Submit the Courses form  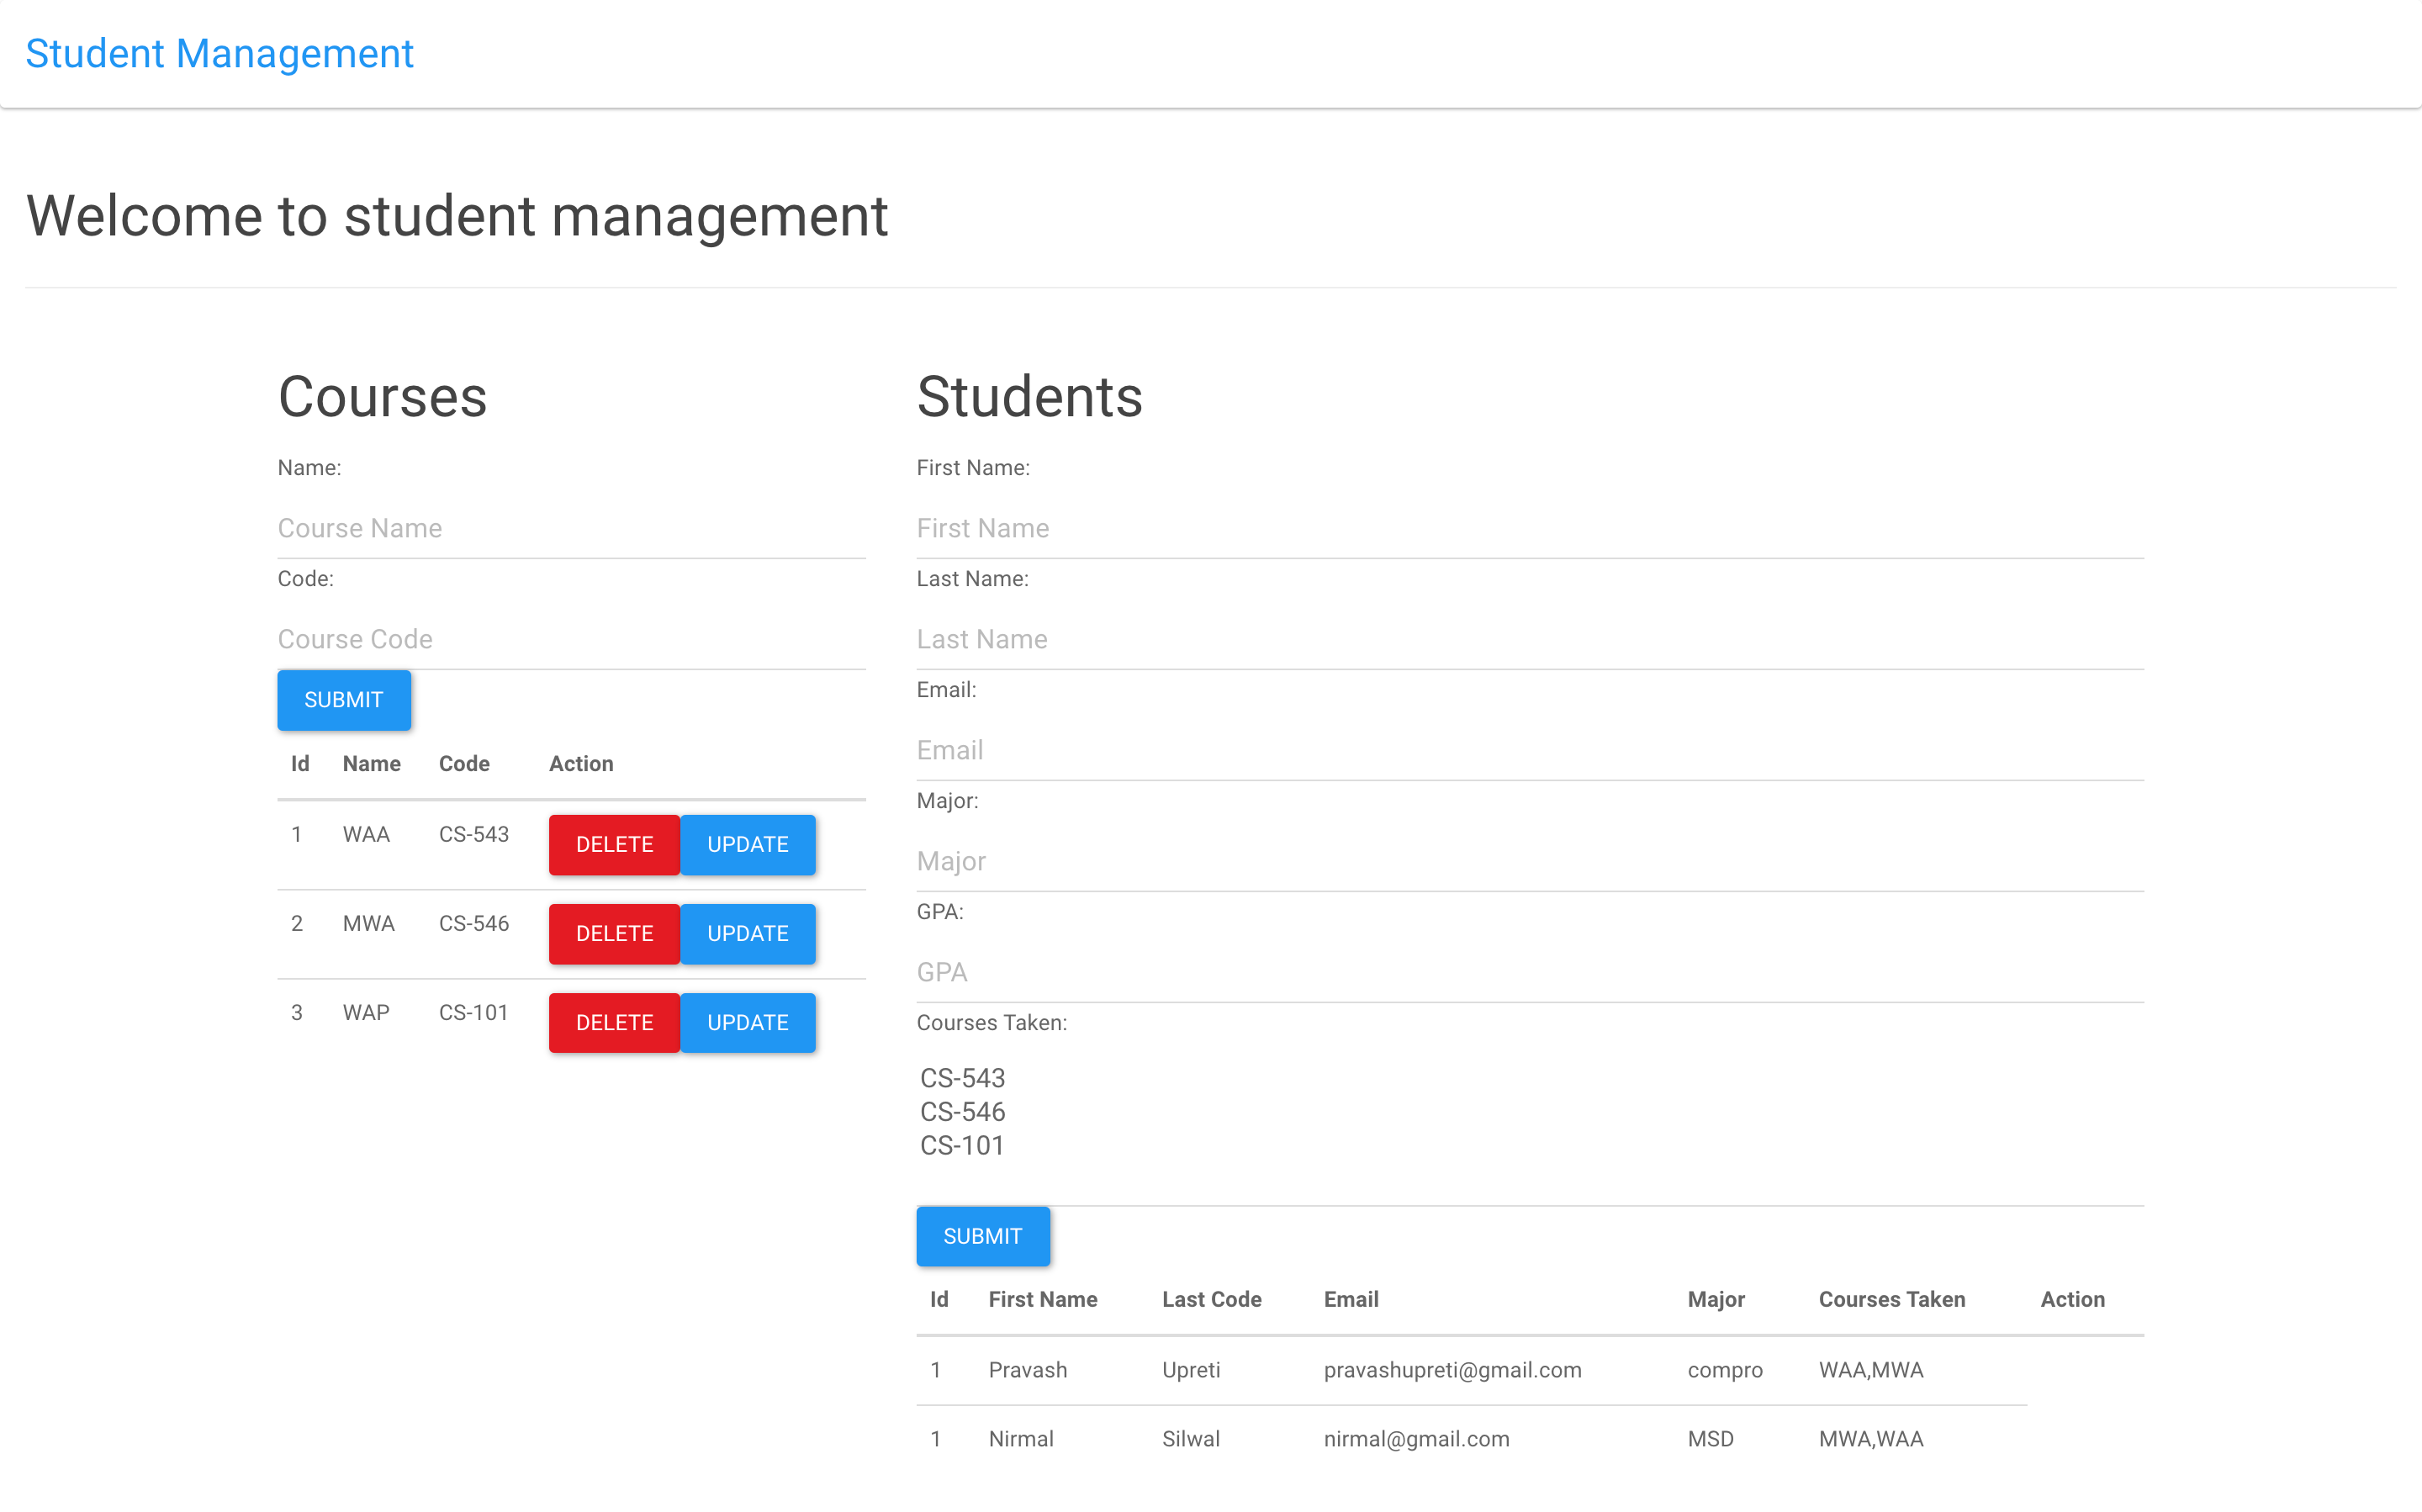pos(343,700)
